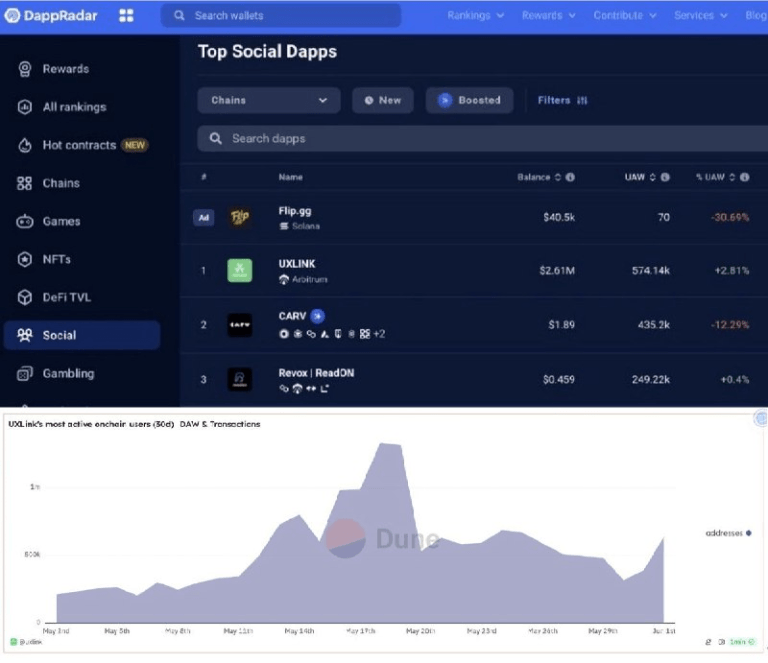The width and height of the screenshot is (768, 663).
Task: Open the apps grid icon
Action: (126, 16)
